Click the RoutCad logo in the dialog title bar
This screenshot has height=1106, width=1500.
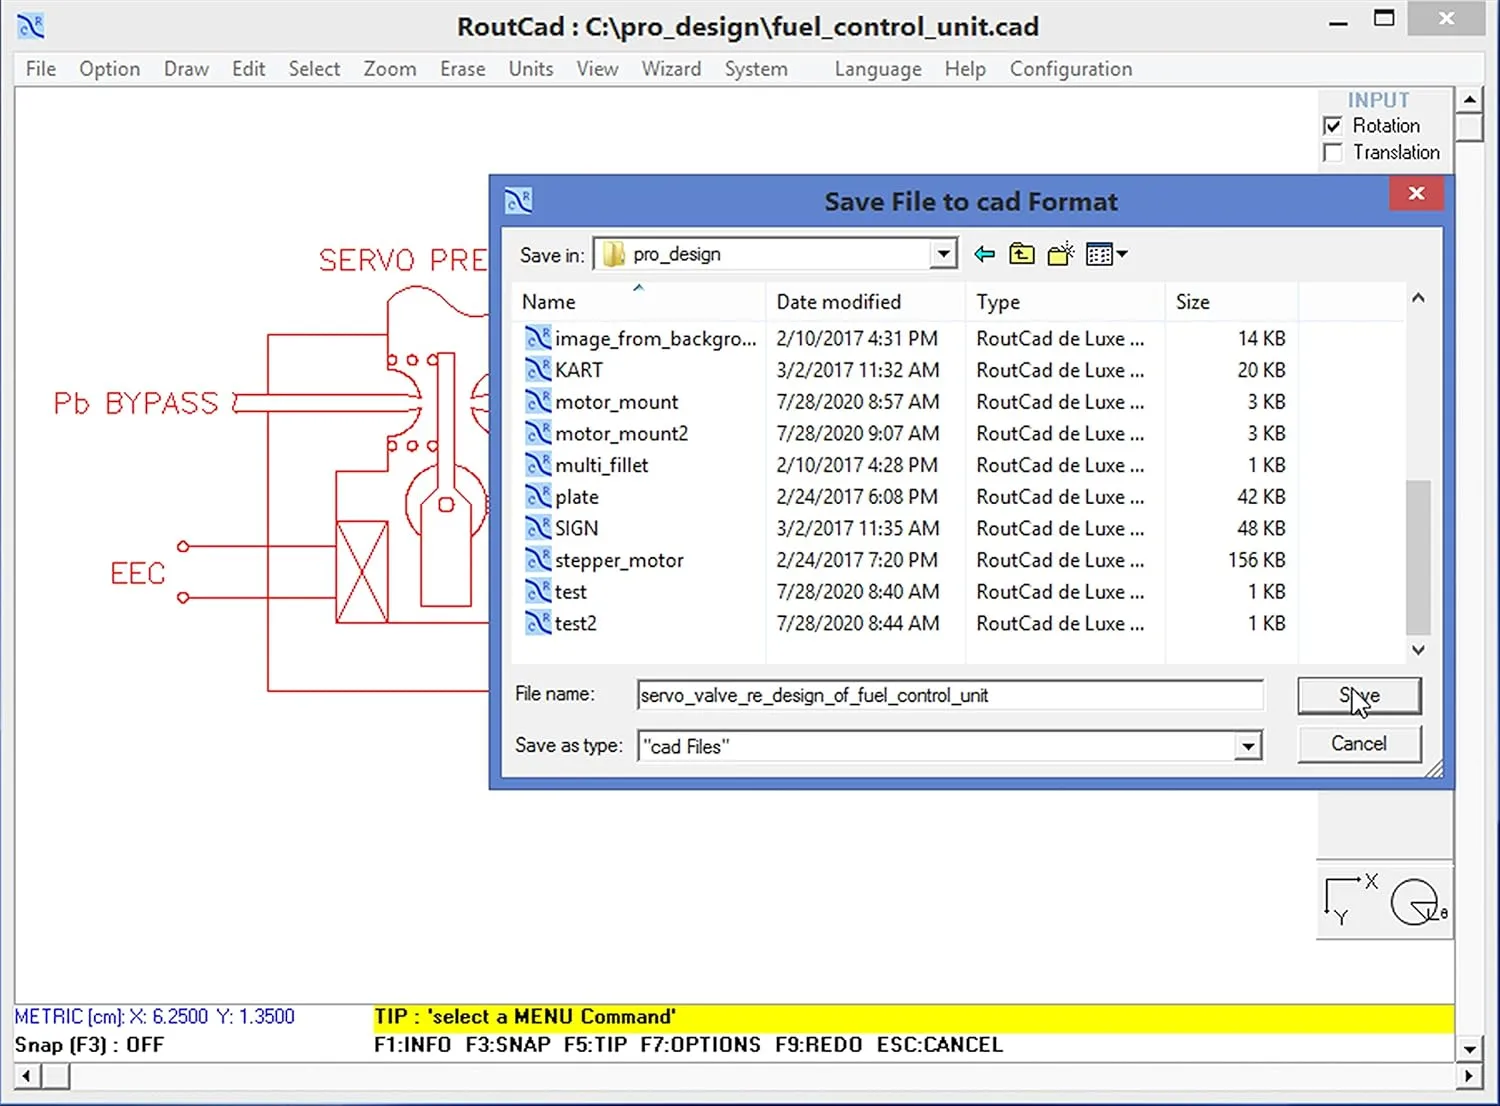click(518, 200)
